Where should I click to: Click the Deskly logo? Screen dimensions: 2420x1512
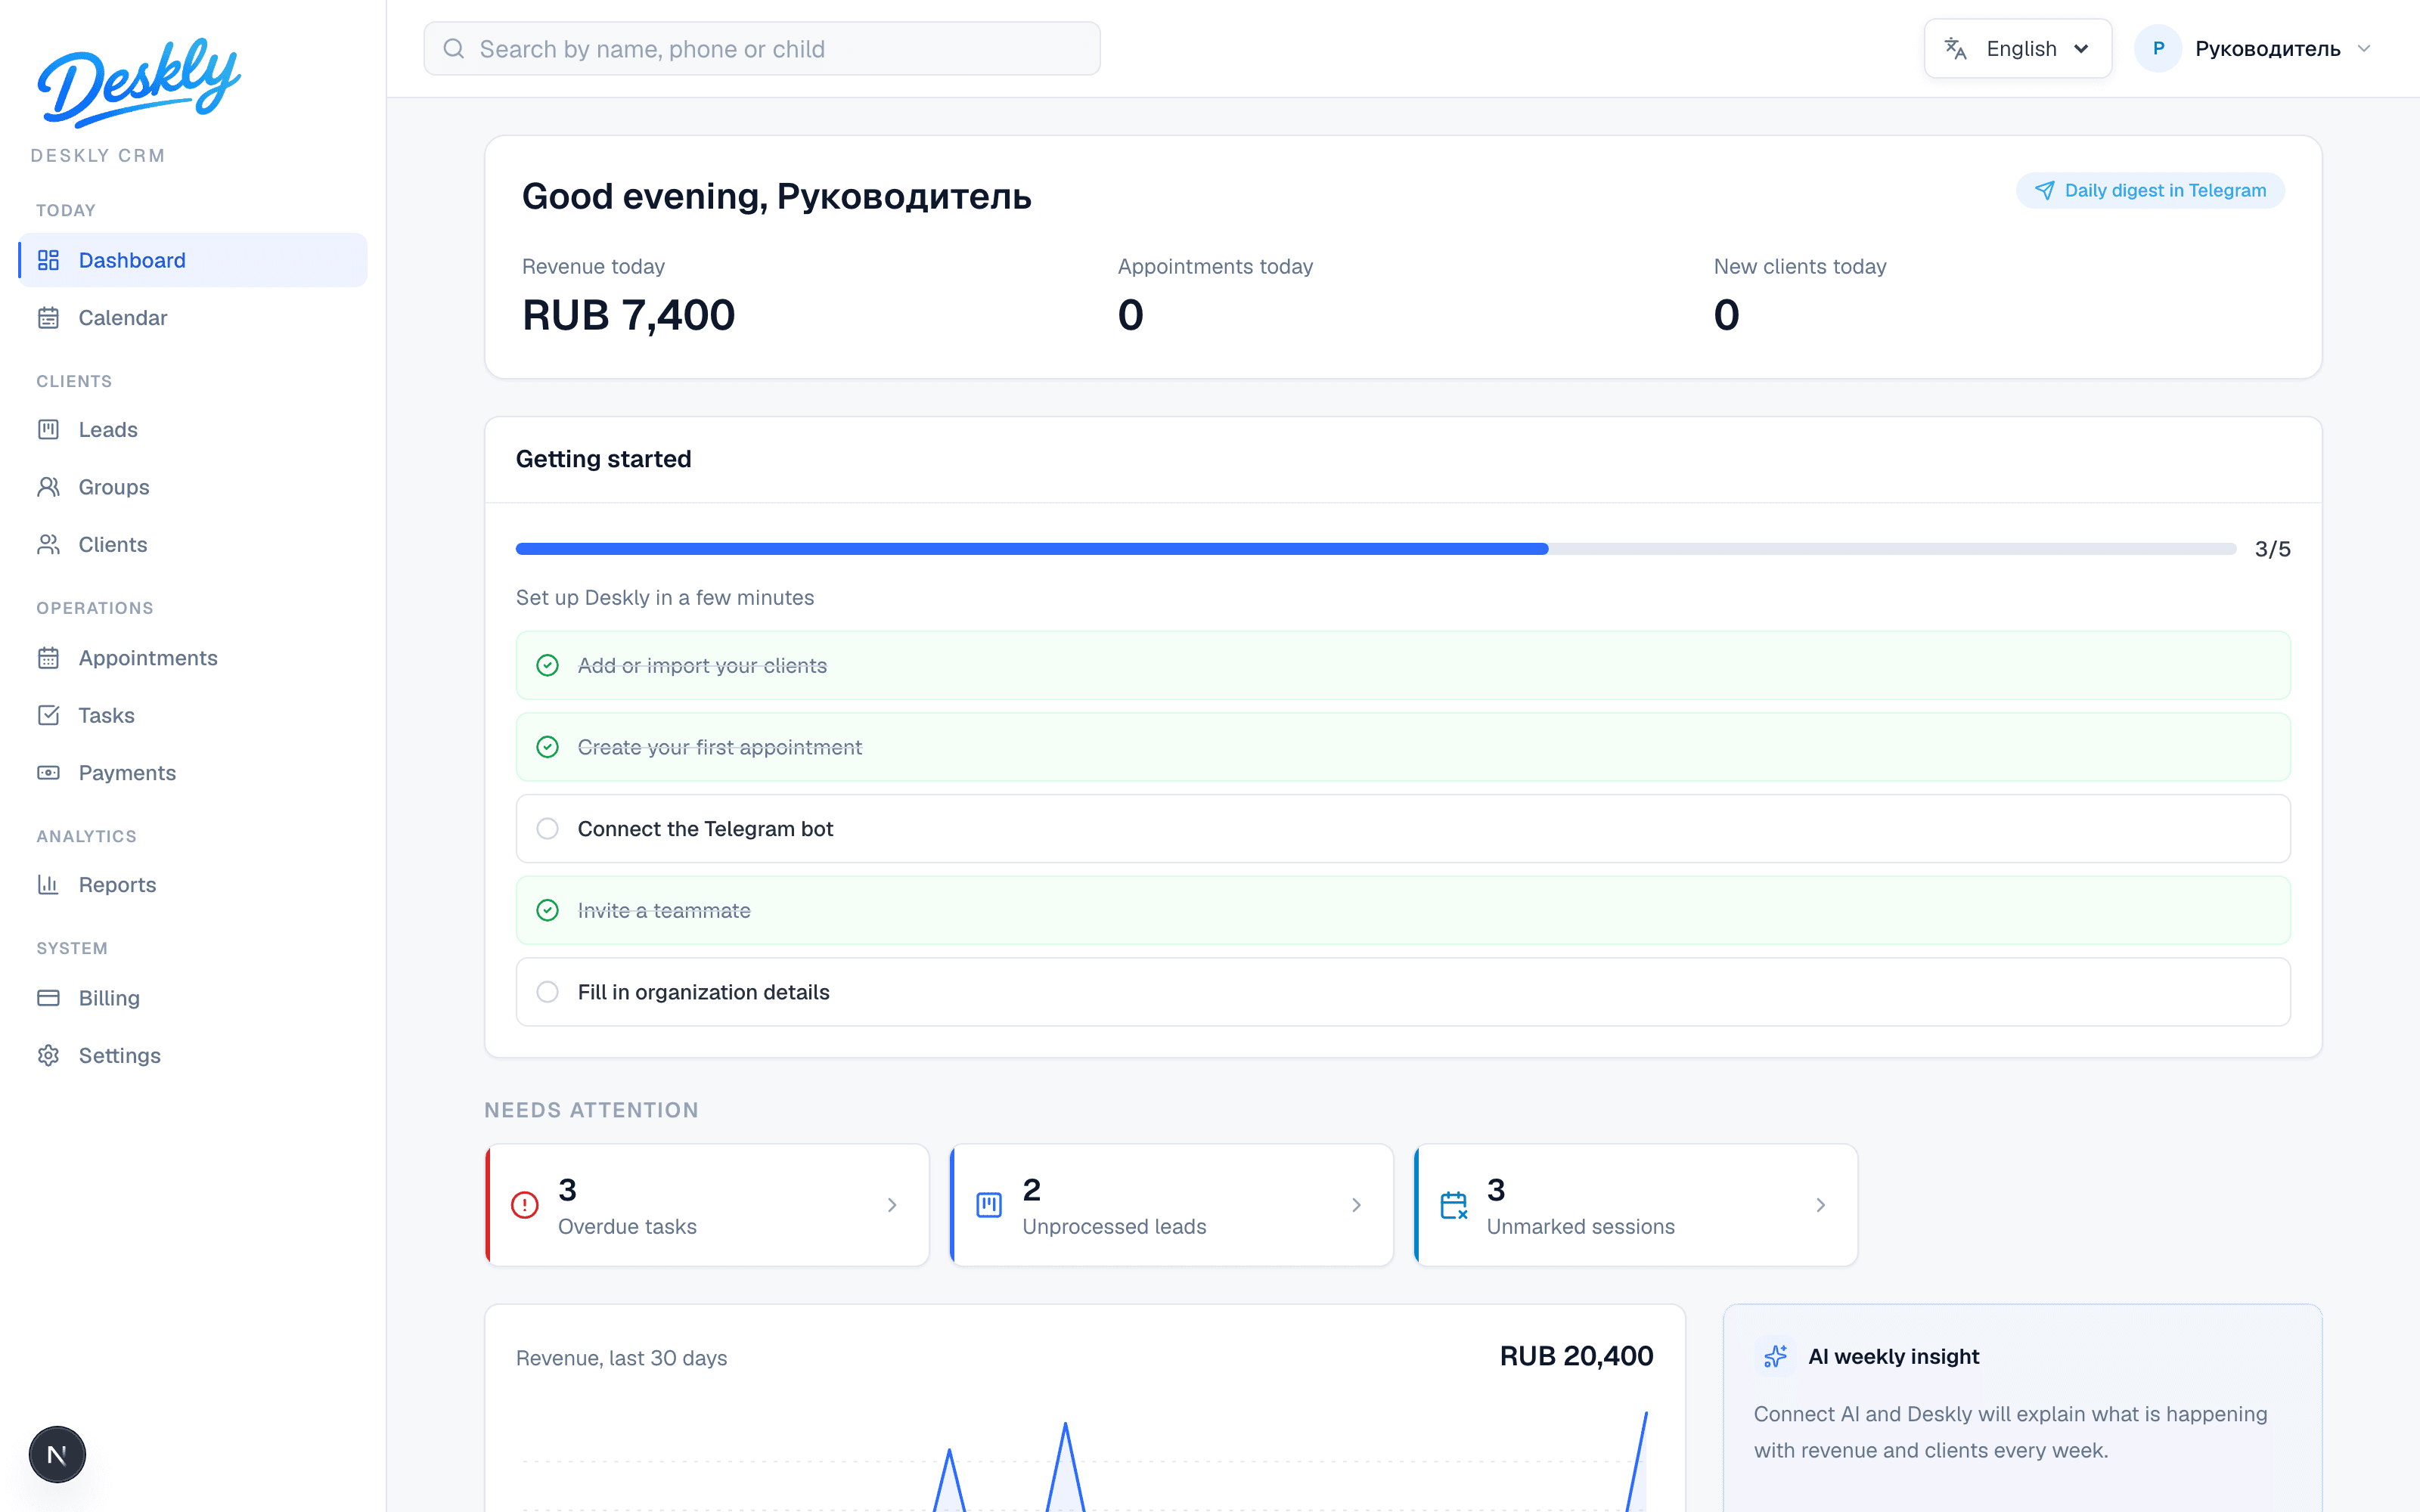point(138,83)
